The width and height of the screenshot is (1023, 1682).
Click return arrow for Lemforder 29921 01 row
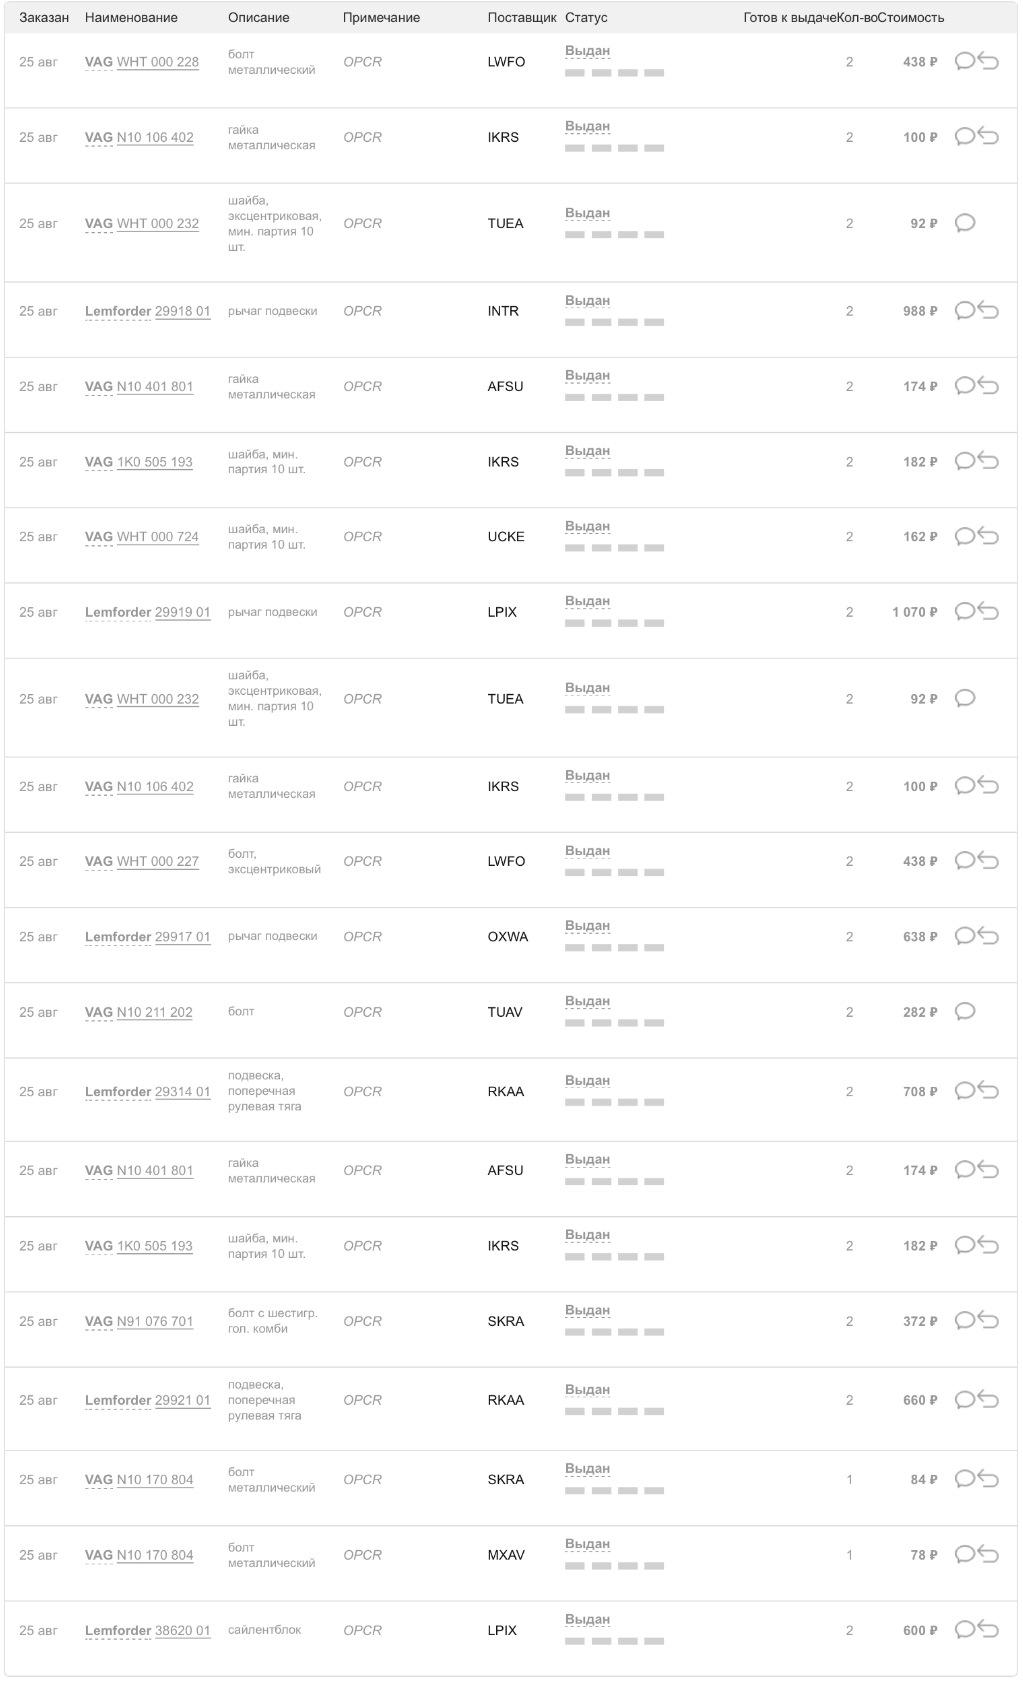(989, 1400)
